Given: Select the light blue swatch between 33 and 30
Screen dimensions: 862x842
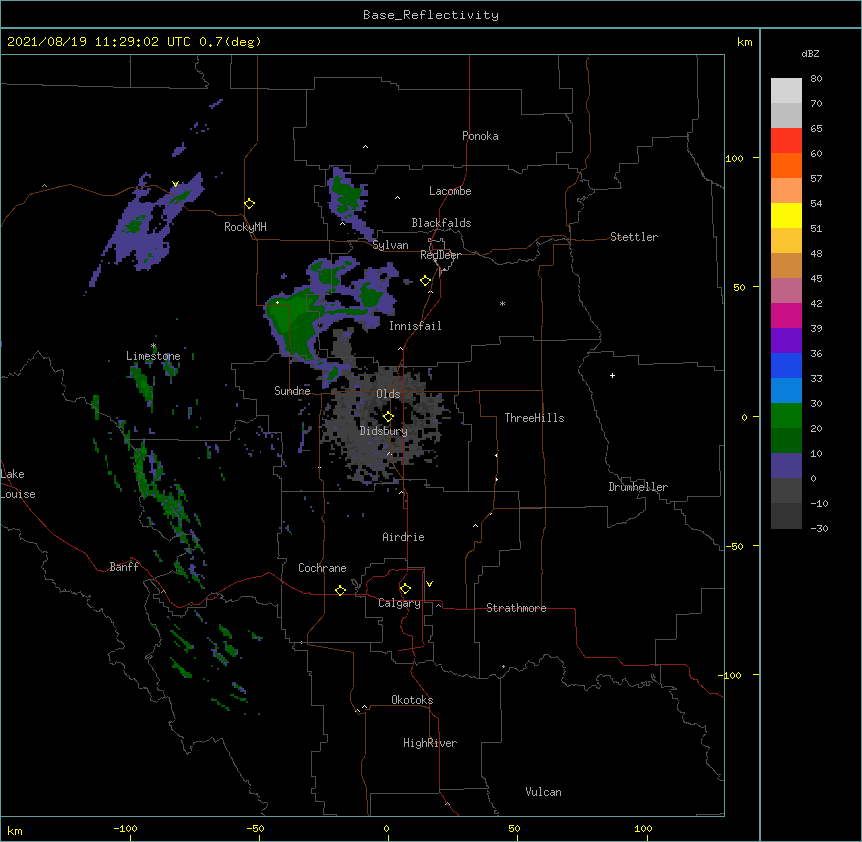Looking at the screenshot, I should coord(786,391).
